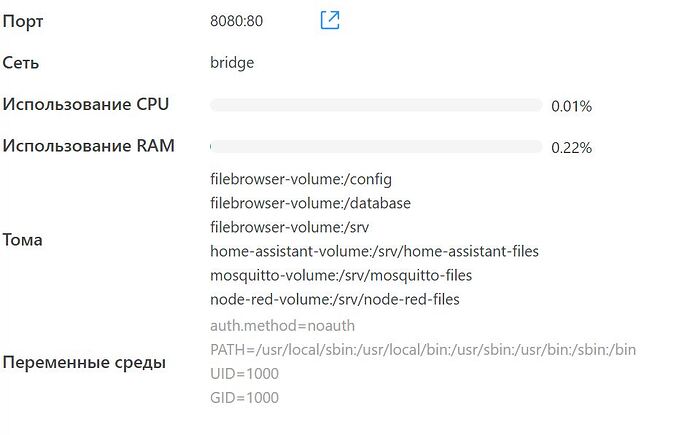
Task: Open port 8080:80 via external link icon
Action: click(x=330, y=20)
